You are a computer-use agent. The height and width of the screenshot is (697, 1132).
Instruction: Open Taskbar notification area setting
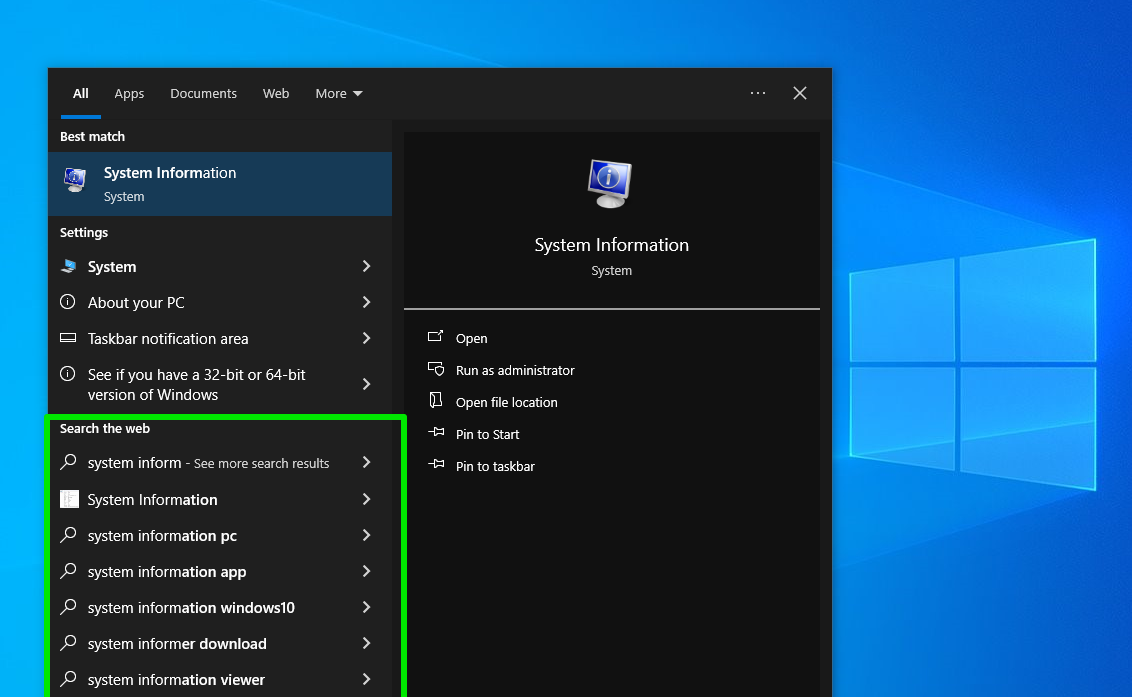[x=220, y=339]
